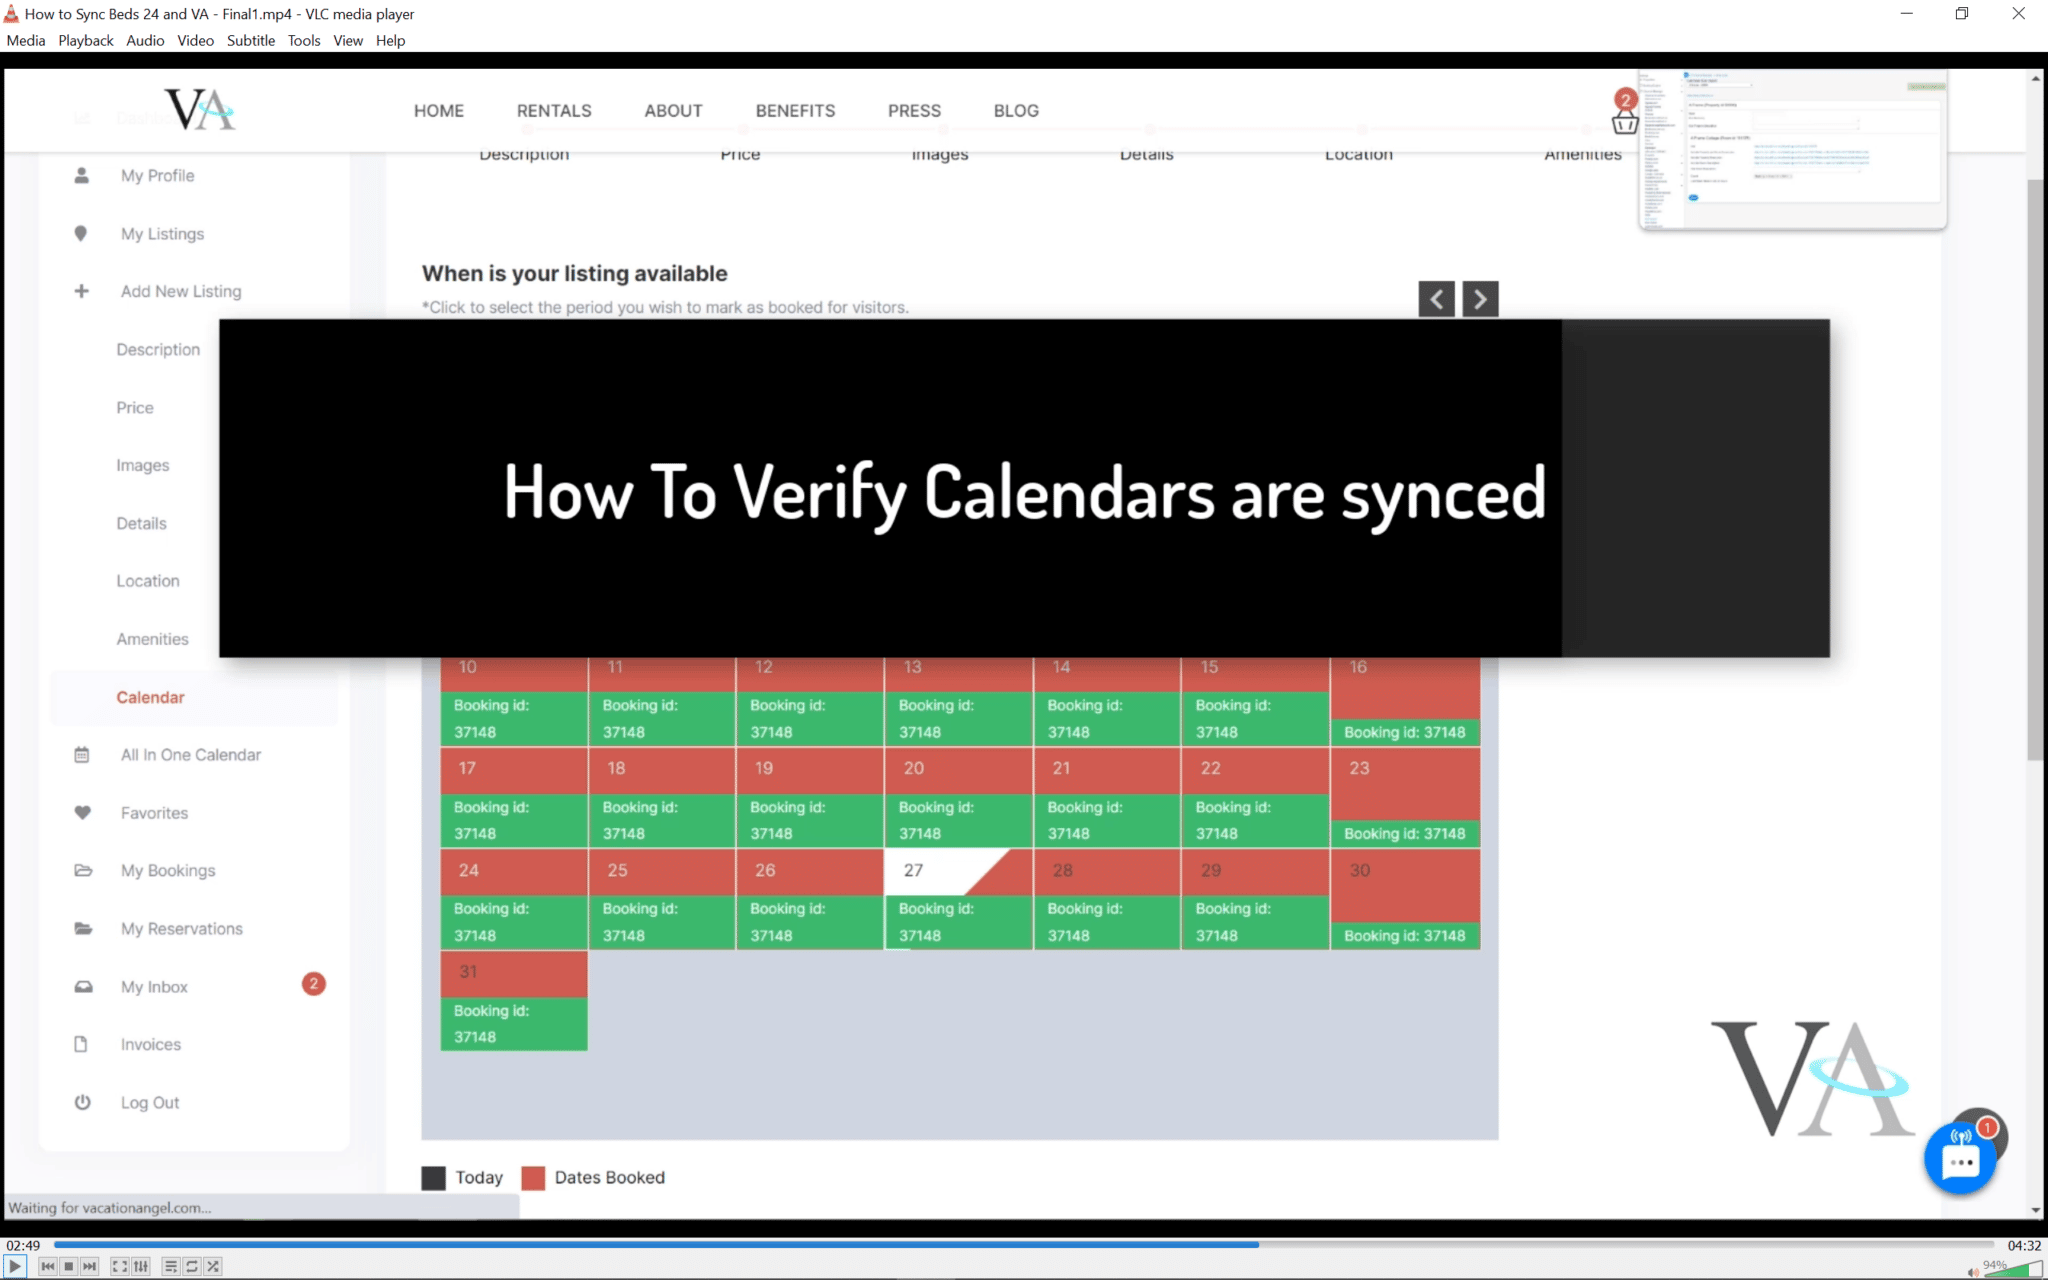
Task: Click the playback seek bar
Action: [1000, 1245]
